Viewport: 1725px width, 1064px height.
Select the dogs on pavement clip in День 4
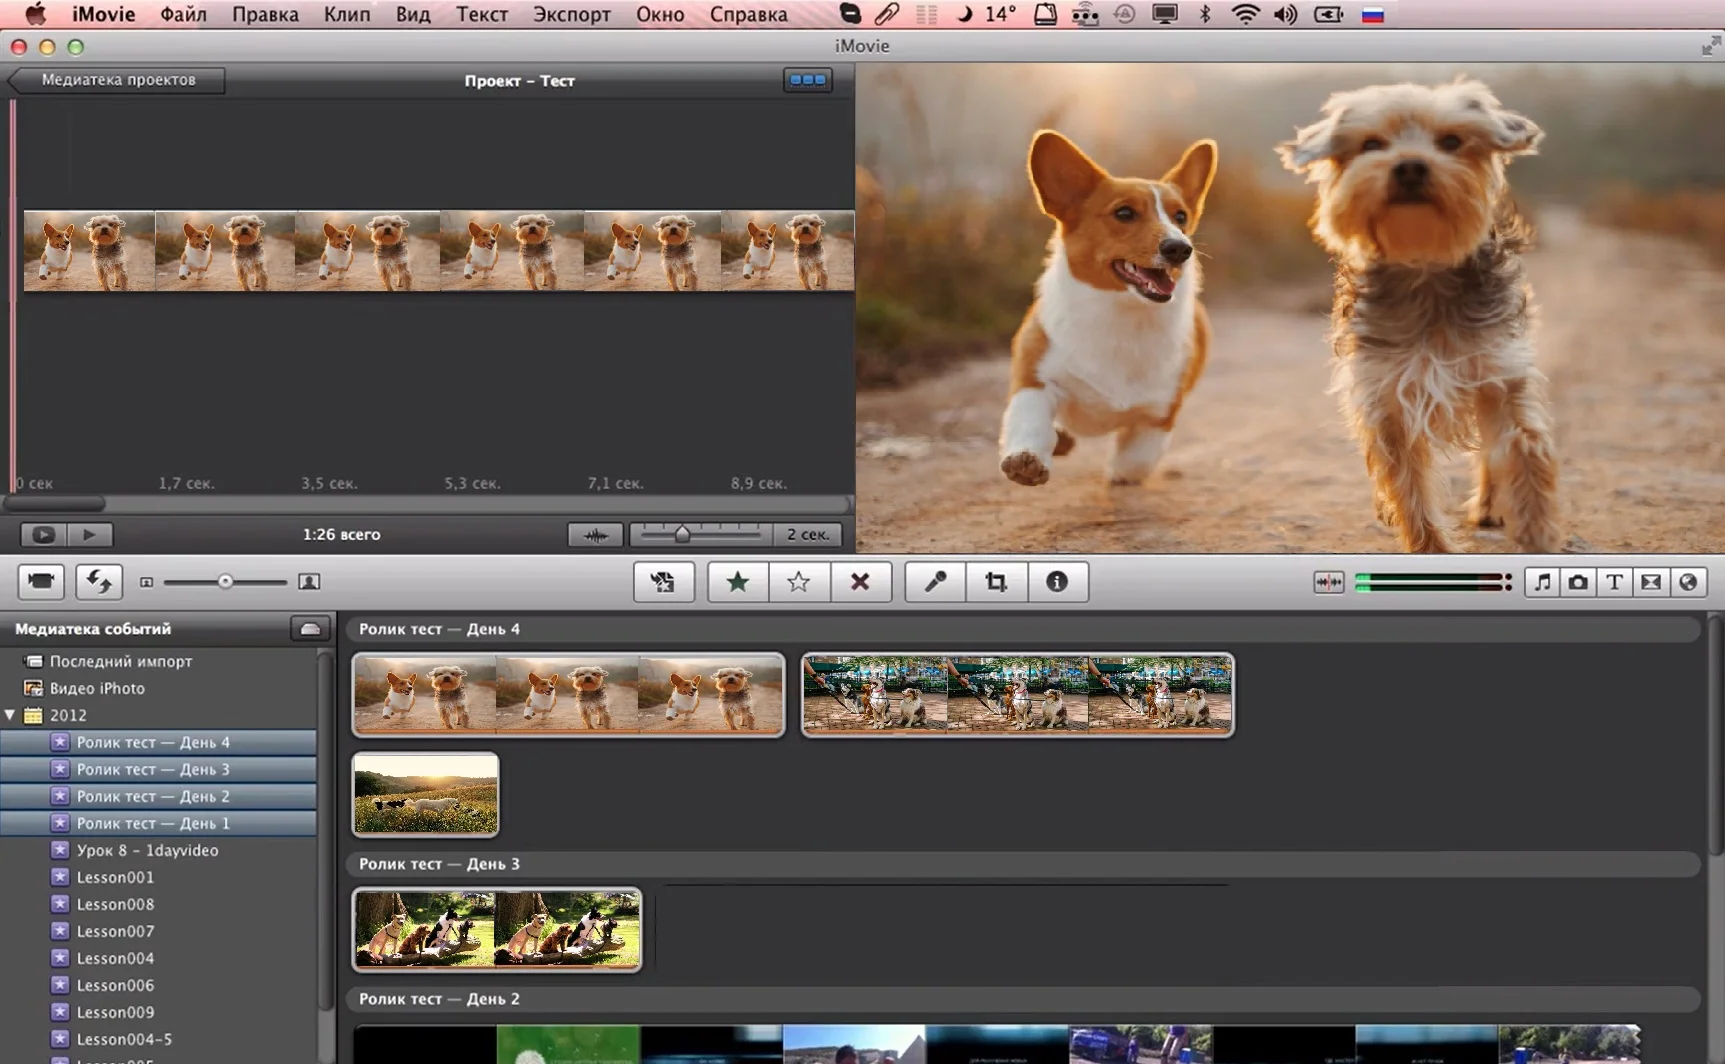pyautogui.click(x=1017, y=695)
